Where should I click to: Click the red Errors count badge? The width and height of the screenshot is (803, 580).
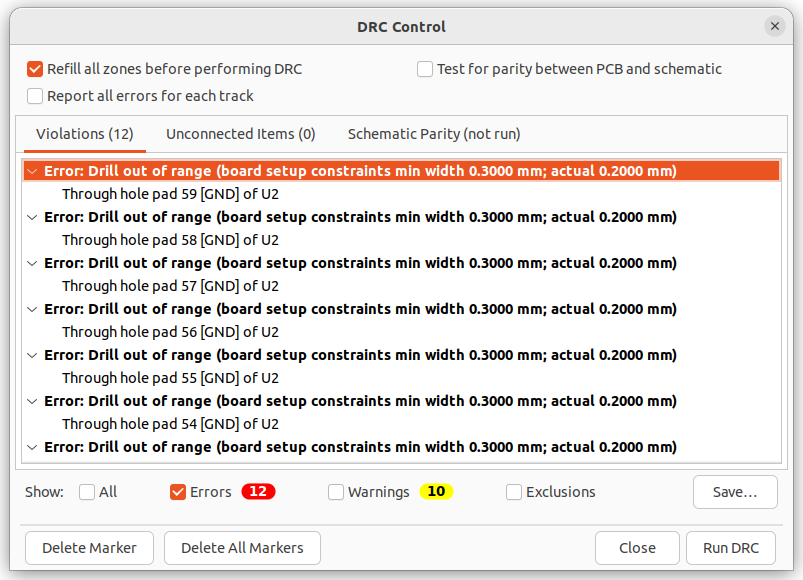click(x=258, y=491)
